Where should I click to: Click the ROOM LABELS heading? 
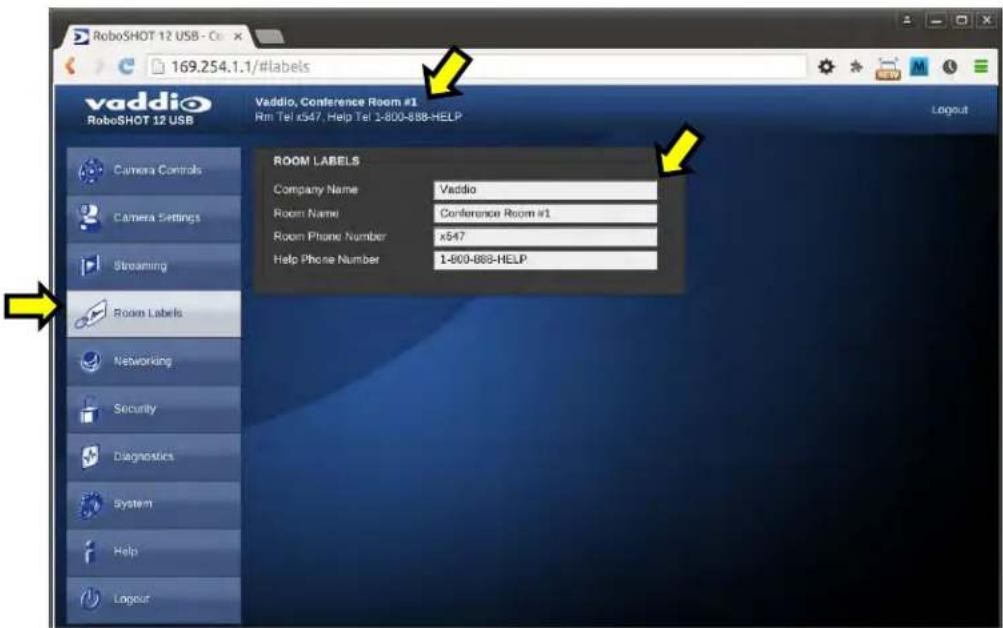(316, 161)
